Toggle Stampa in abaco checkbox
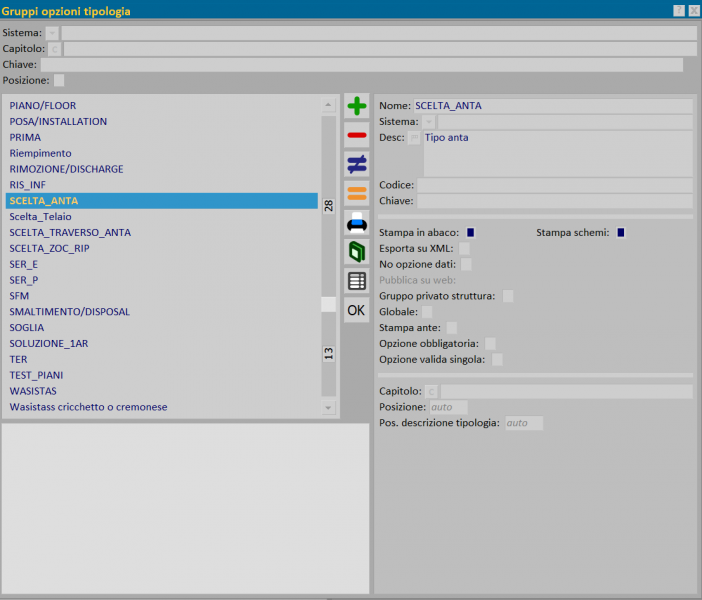Screen dimensions: 702x600 [470, 232]
